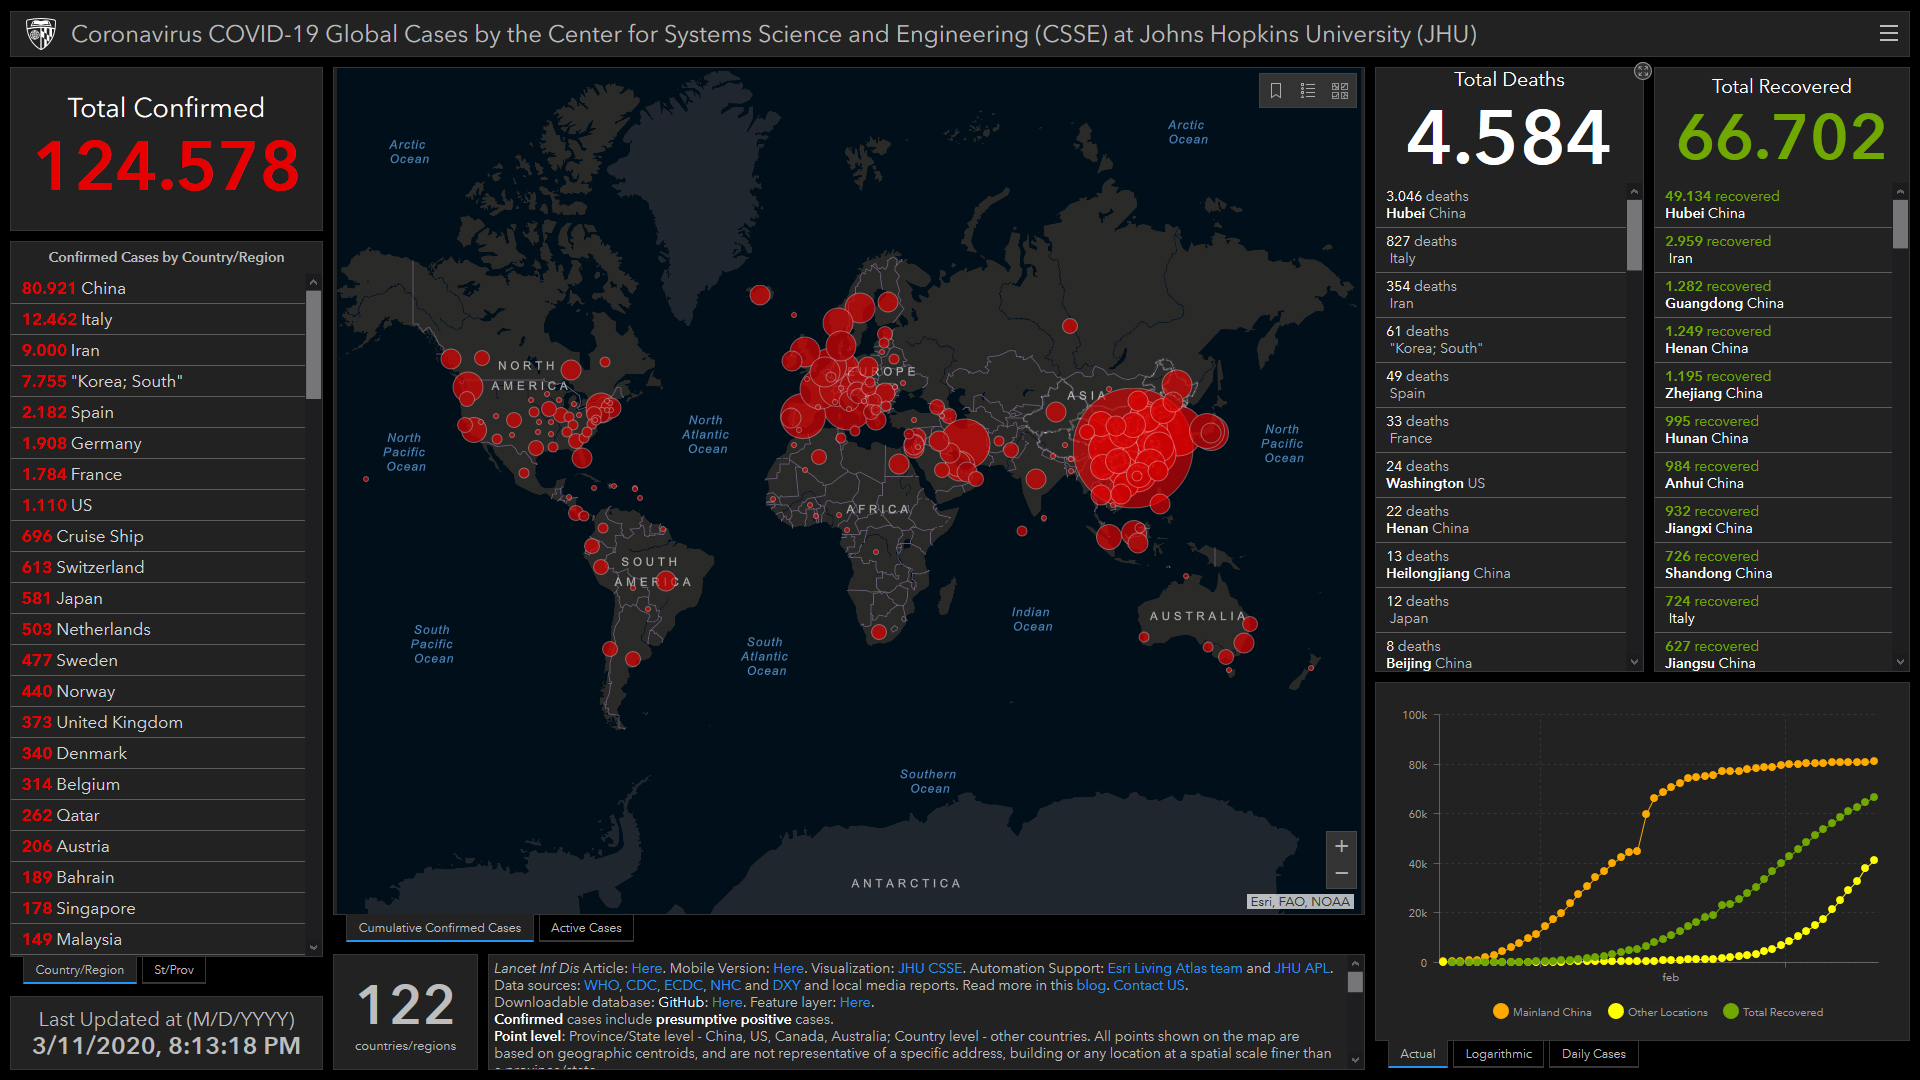Open the JHU APL link

pos(1301,968)
